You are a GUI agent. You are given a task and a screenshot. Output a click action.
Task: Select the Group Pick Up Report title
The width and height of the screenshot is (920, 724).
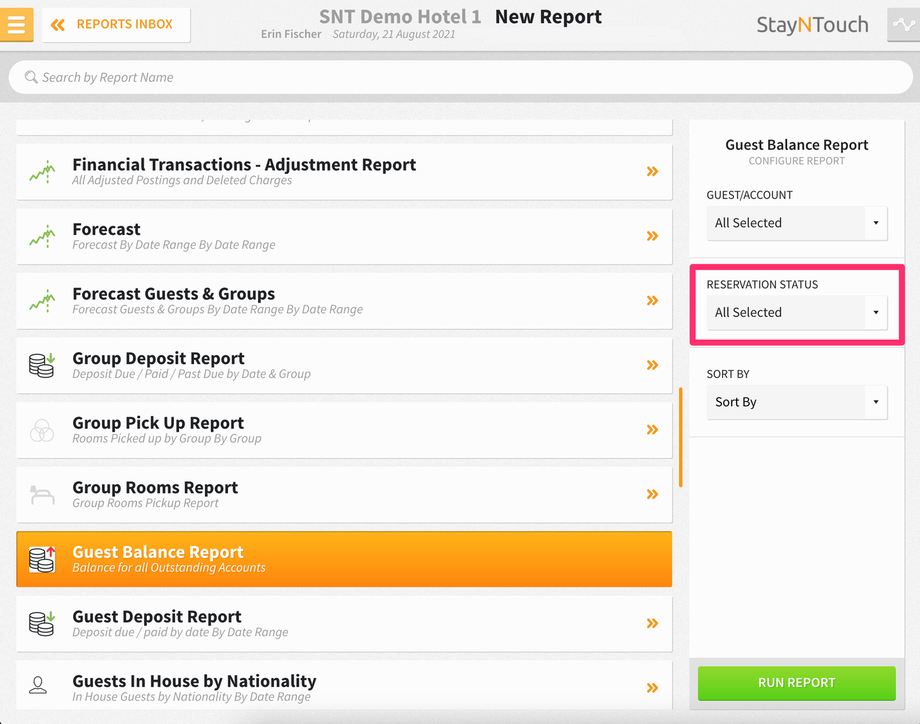pos(158,422)
